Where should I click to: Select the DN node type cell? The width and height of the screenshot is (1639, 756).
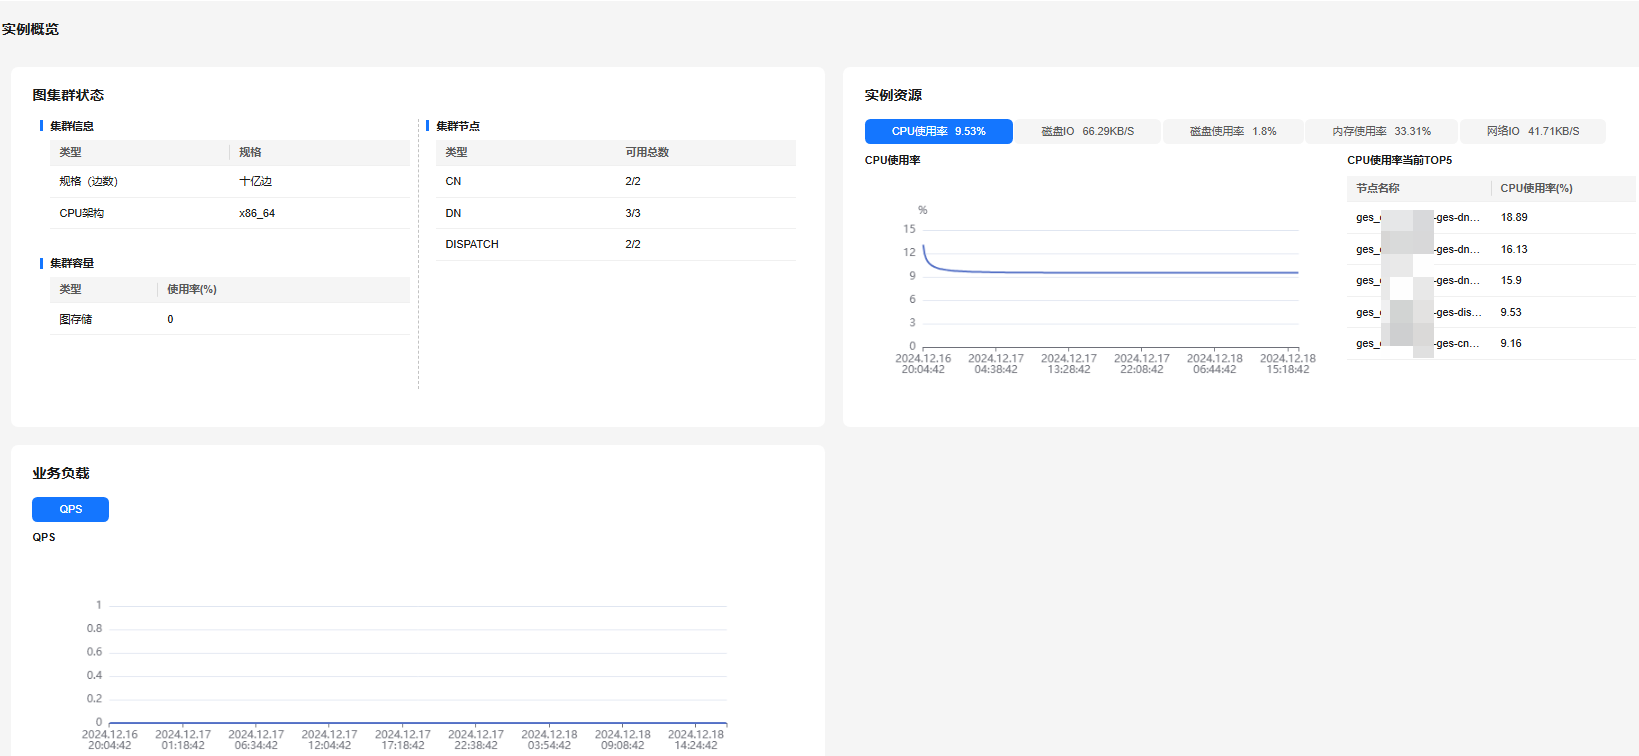[453, 213]
